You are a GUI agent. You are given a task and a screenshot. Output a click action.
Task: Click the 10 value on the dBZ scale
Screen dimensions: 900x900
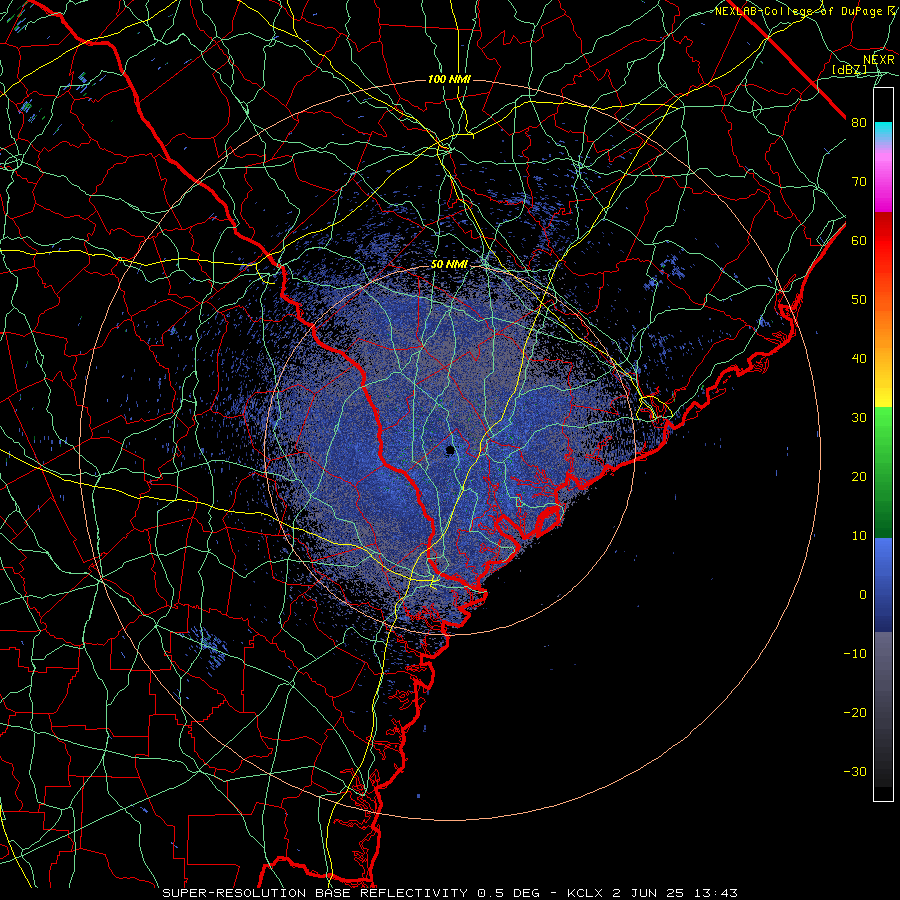click(859, 536)
